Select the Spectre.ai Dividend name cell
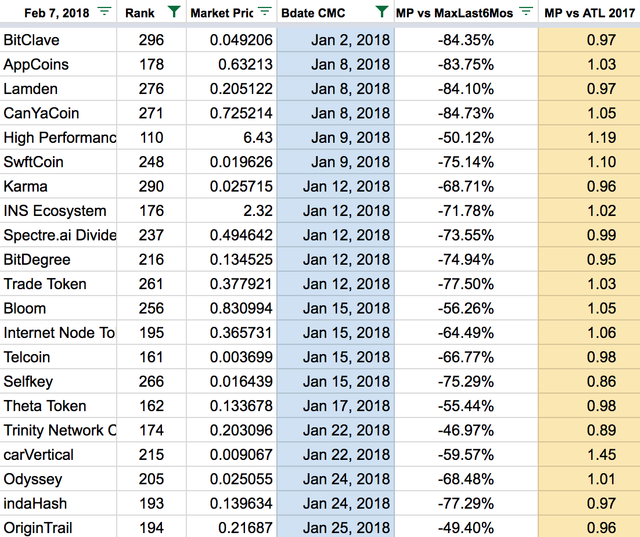The width and height of the screenshot is (640, 537). click(58, 235)
